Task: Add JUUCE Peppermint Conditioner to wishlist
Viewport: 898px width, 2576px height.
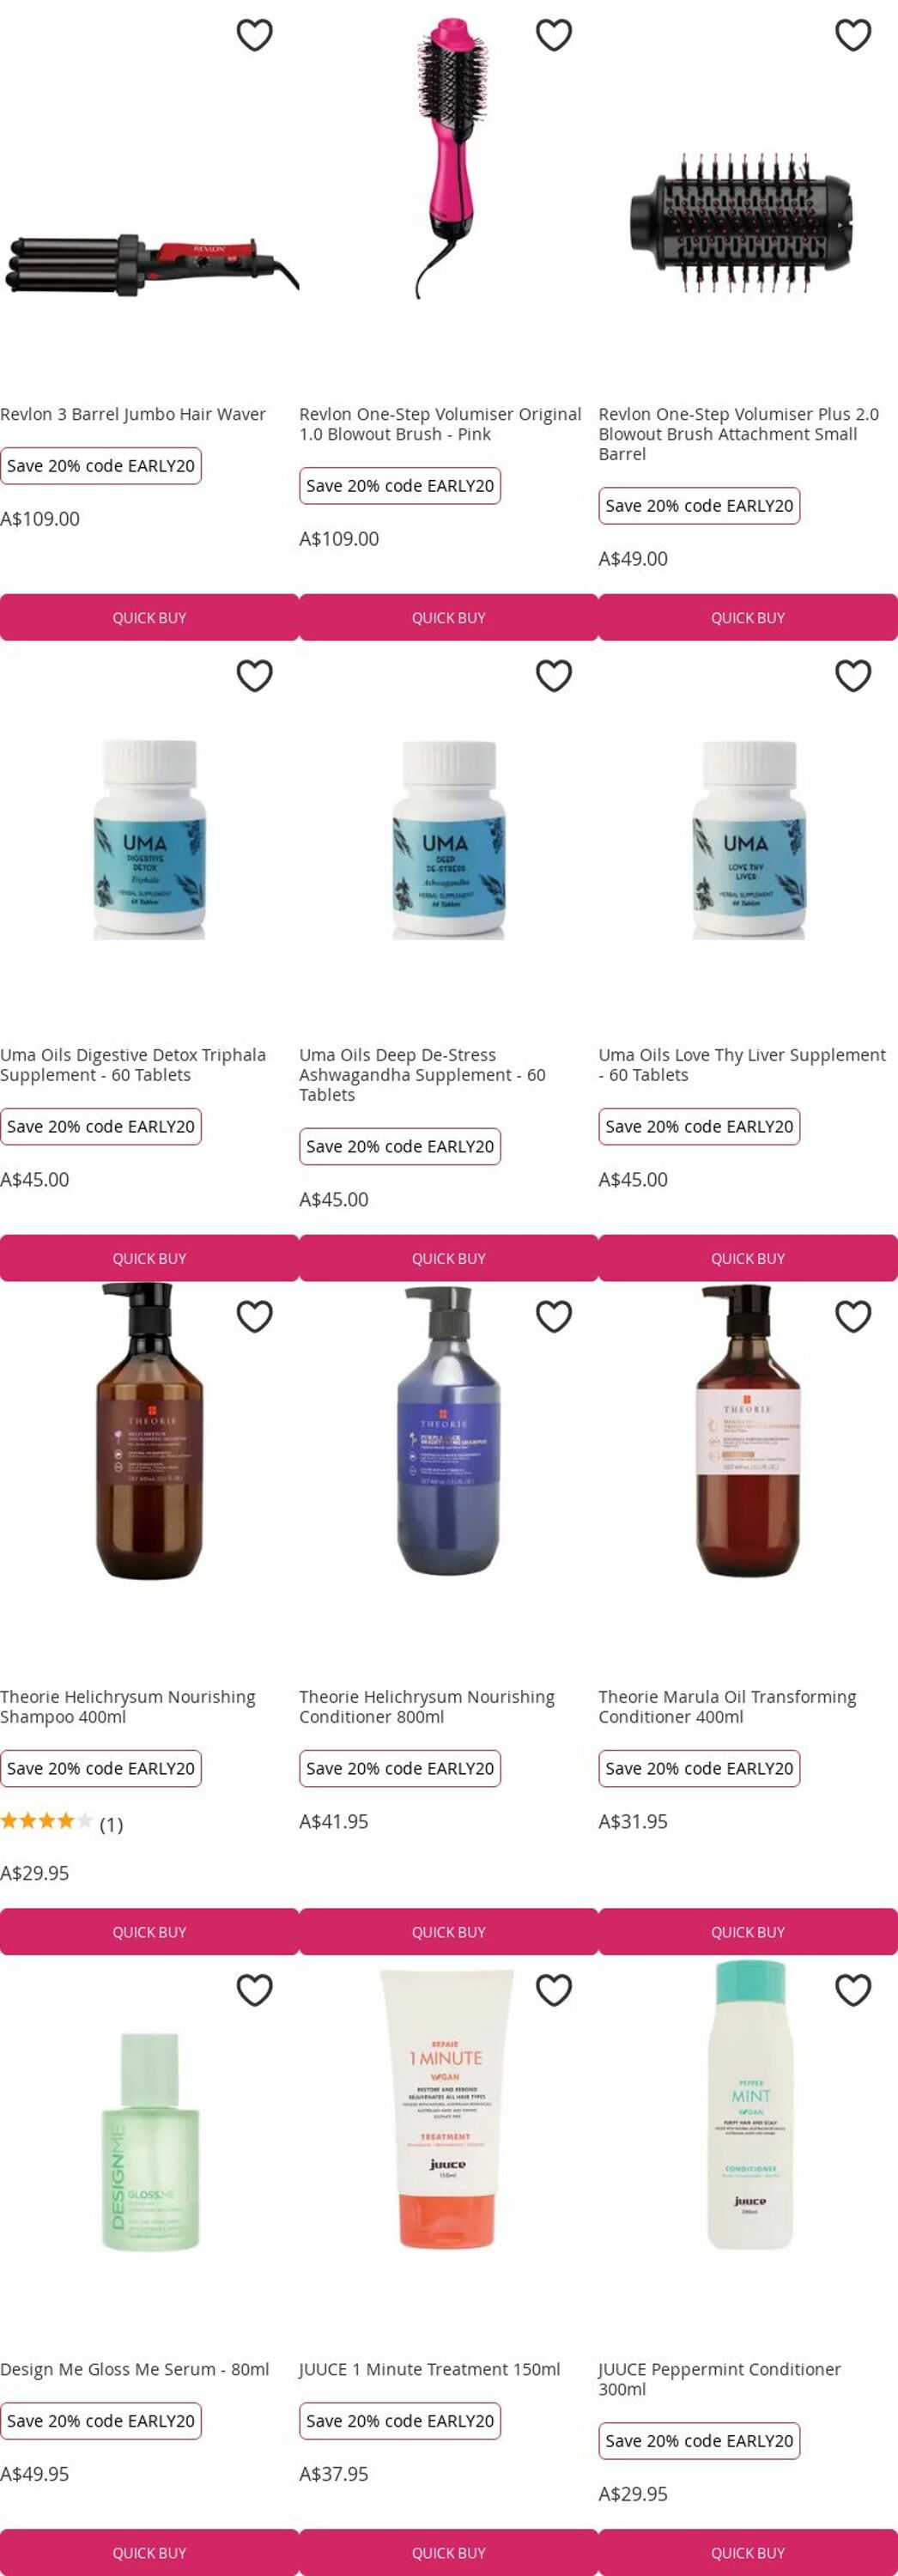Action: pyautogui.click(x=852, y=1991)
